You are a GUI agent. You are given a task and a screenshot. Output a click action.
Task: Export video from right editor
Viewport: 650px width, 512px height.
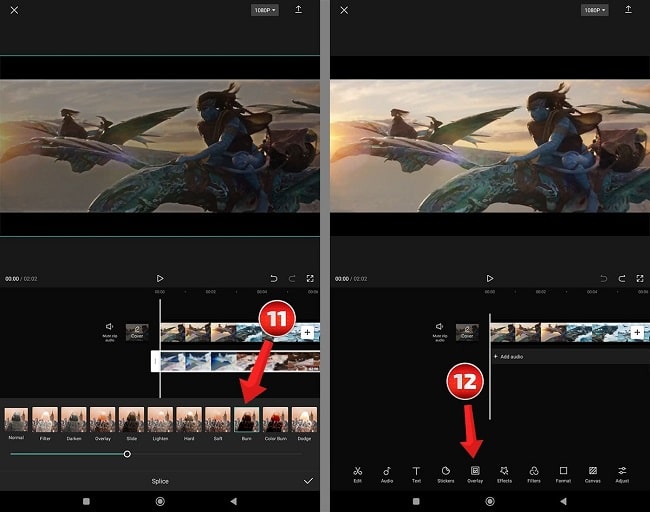(628, 10)
